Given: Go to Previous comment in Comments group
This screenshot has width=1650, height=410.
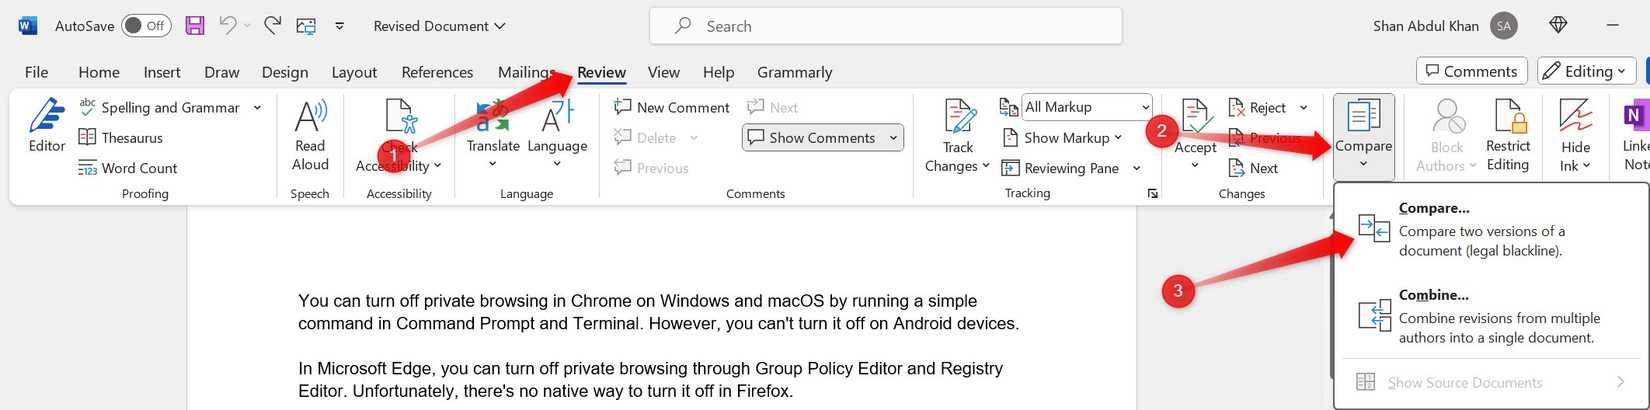Looking at the screenshot, I should (651, 168).
